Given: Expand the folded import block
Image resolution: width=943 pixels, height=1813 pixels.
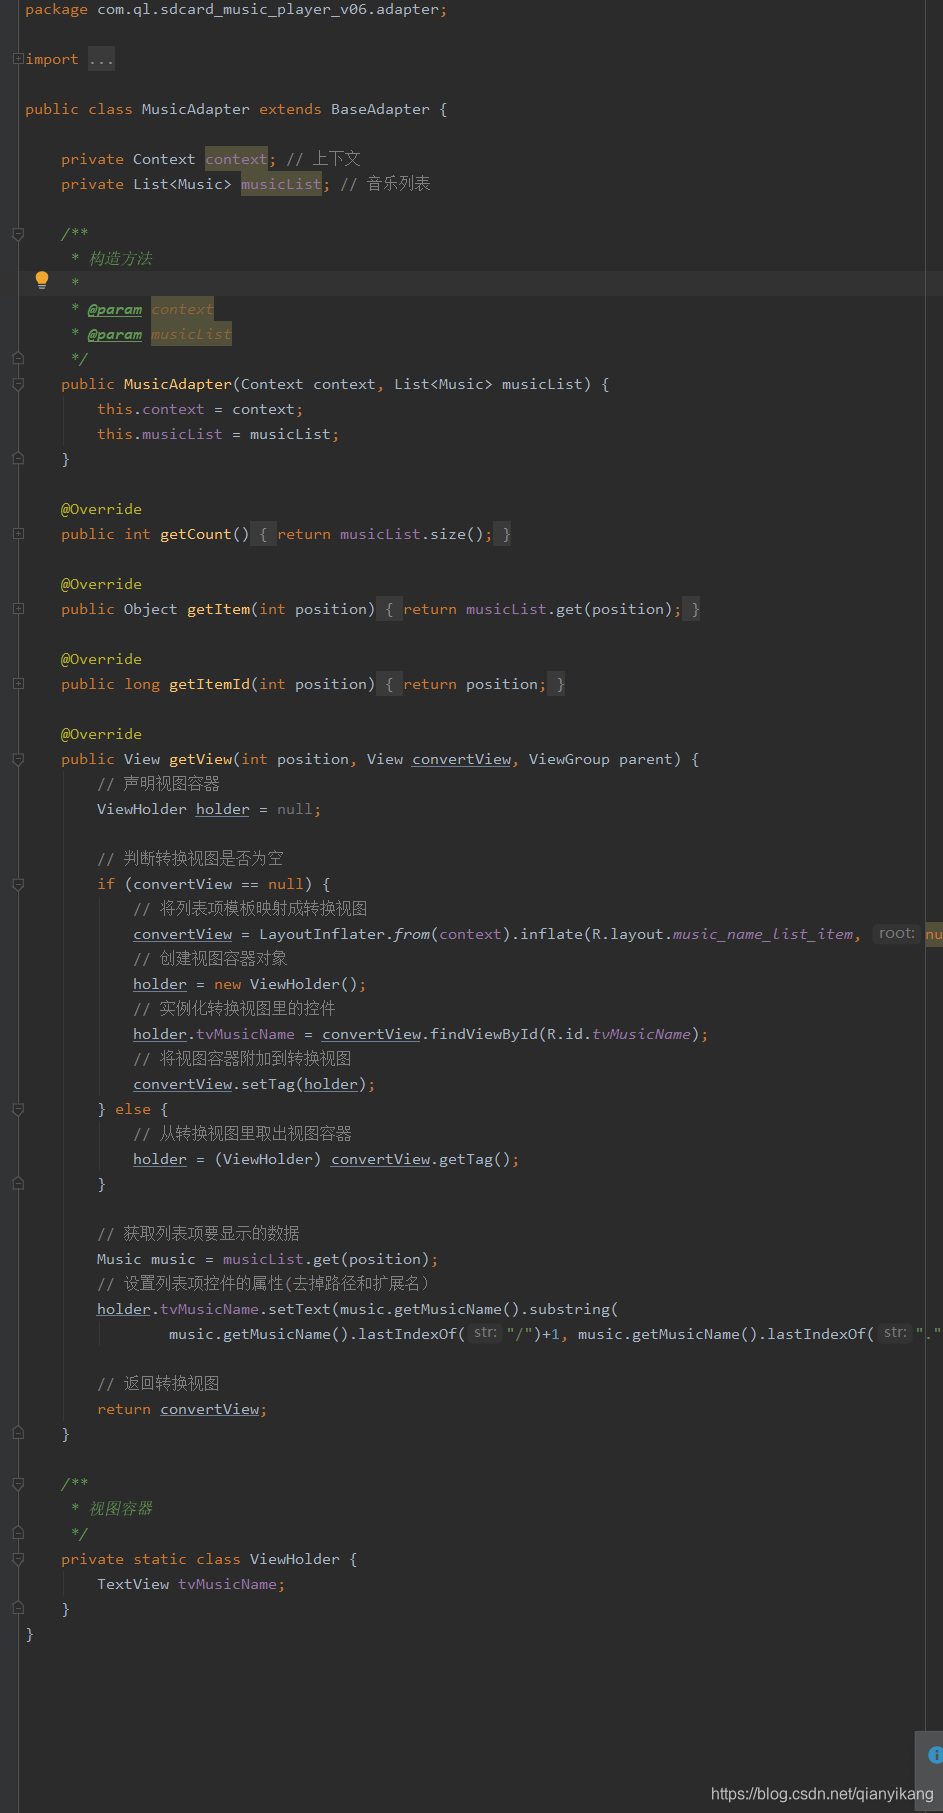Looking at the screenshot, I should (18, 59).
